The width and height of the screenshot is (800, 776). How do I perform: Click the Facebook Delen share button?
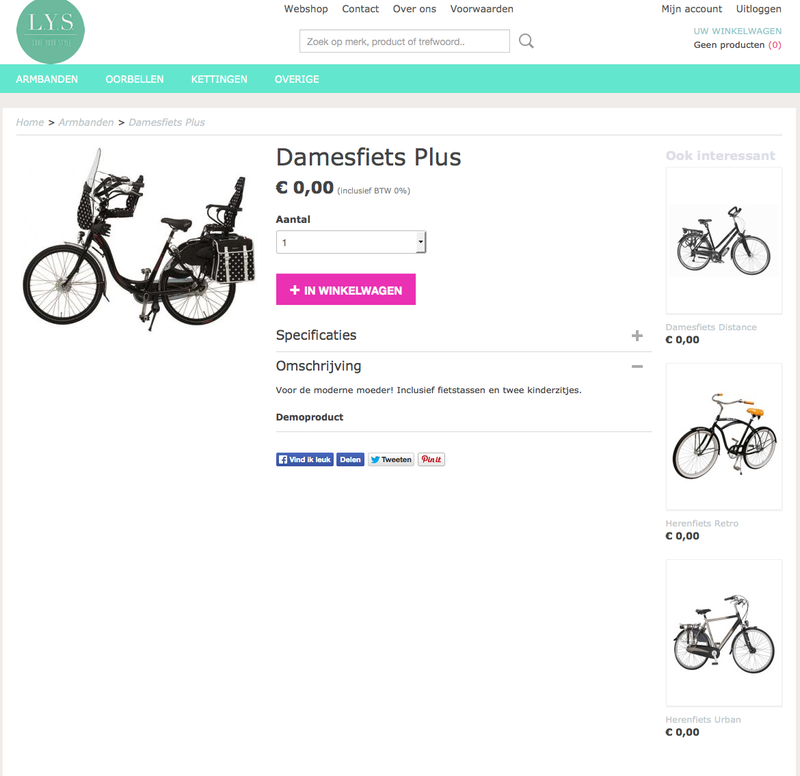pos(350,459)
